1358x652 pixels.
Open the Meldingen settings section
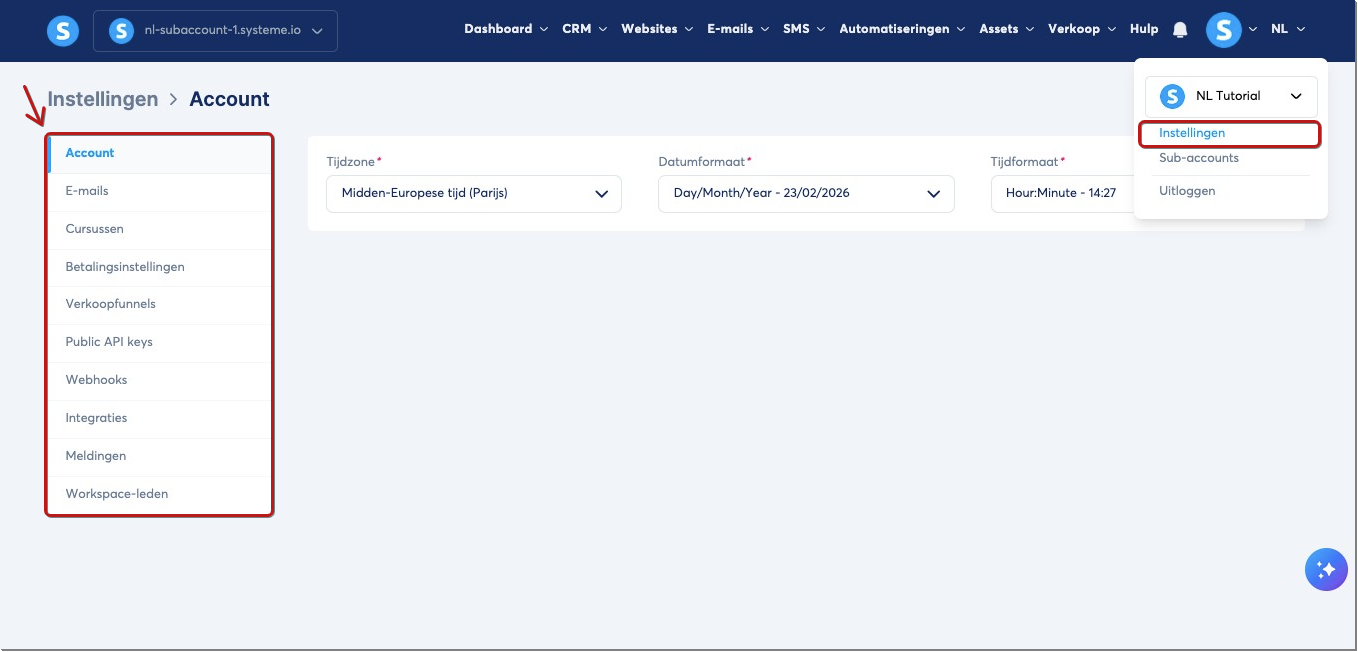pyautogui.click(x=159, y=456)
